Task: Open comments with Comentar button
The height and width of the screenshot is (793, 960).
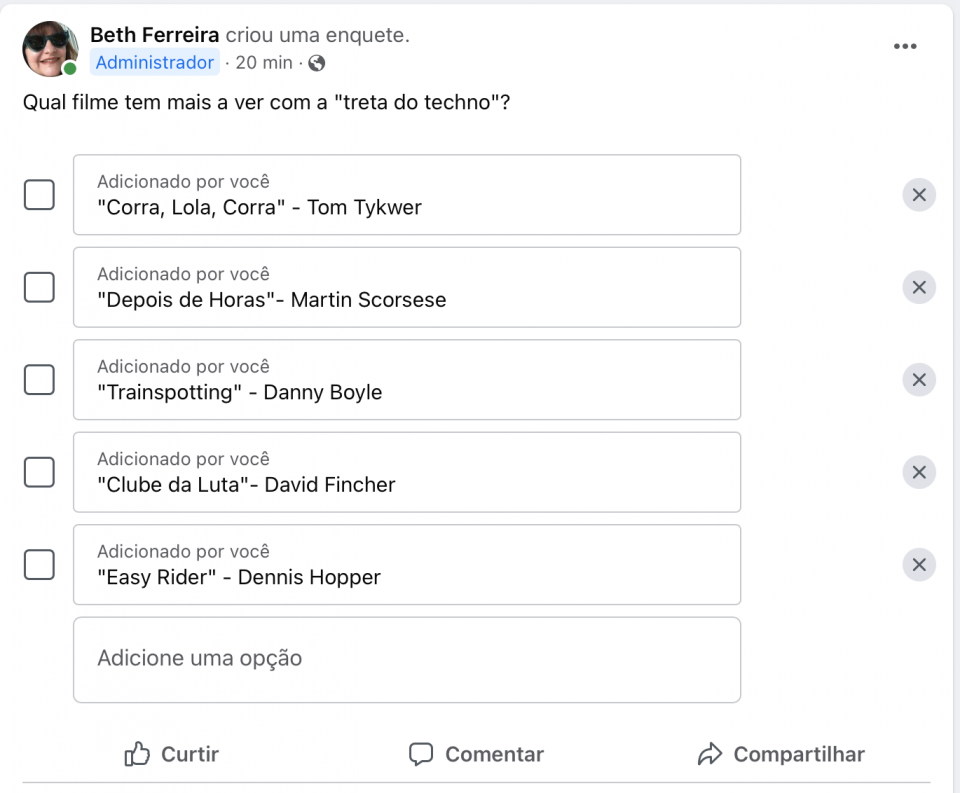Action: [476, 754]
